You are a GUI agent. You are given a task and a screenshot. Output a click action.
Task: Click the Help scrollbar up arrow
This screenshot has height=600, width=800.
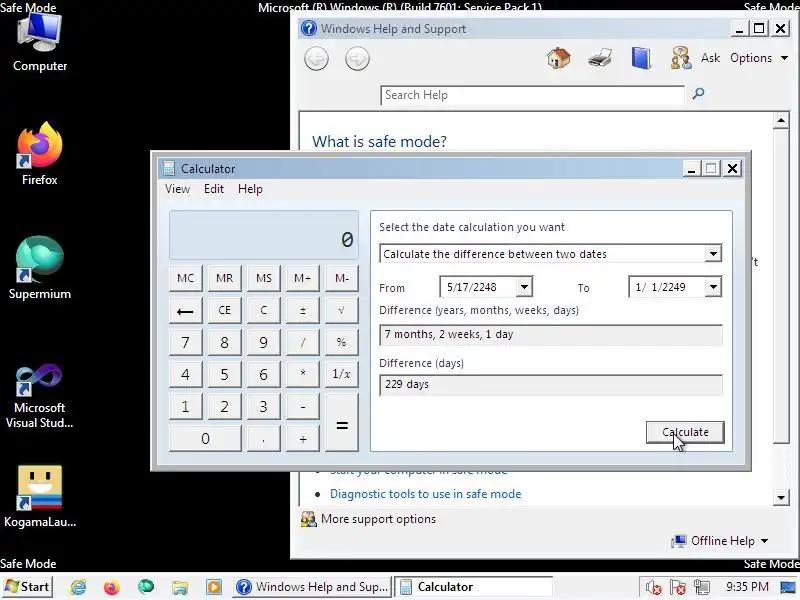click(x=781, y=120)
